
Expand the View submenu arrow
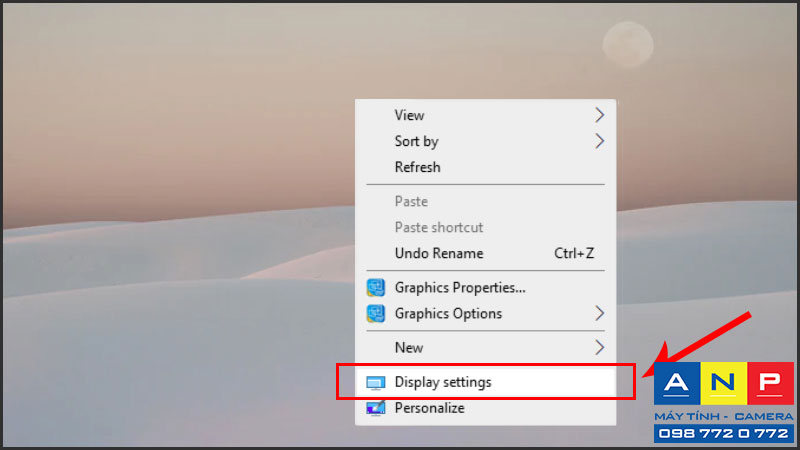tap(599, 115)
